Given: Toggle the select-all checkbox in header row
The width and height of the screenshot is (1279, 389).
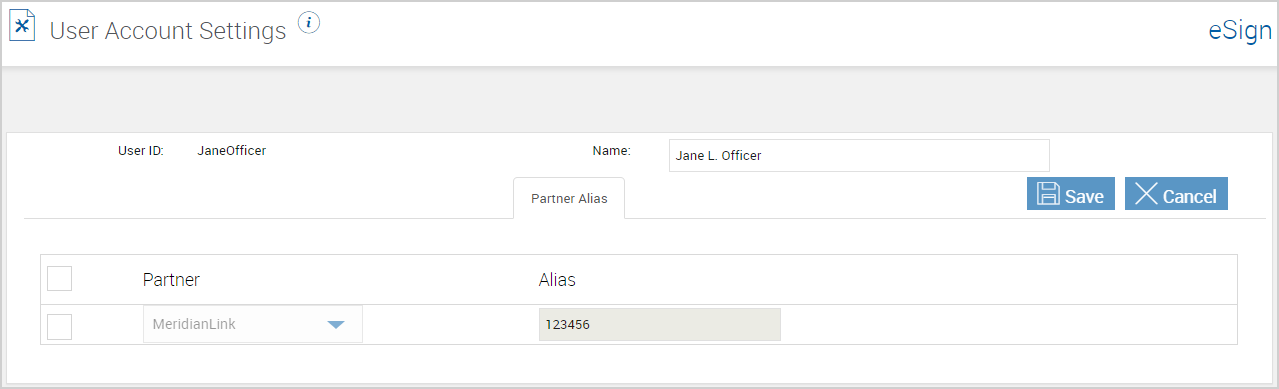Looking at the screenshot, I should point(59,279).
